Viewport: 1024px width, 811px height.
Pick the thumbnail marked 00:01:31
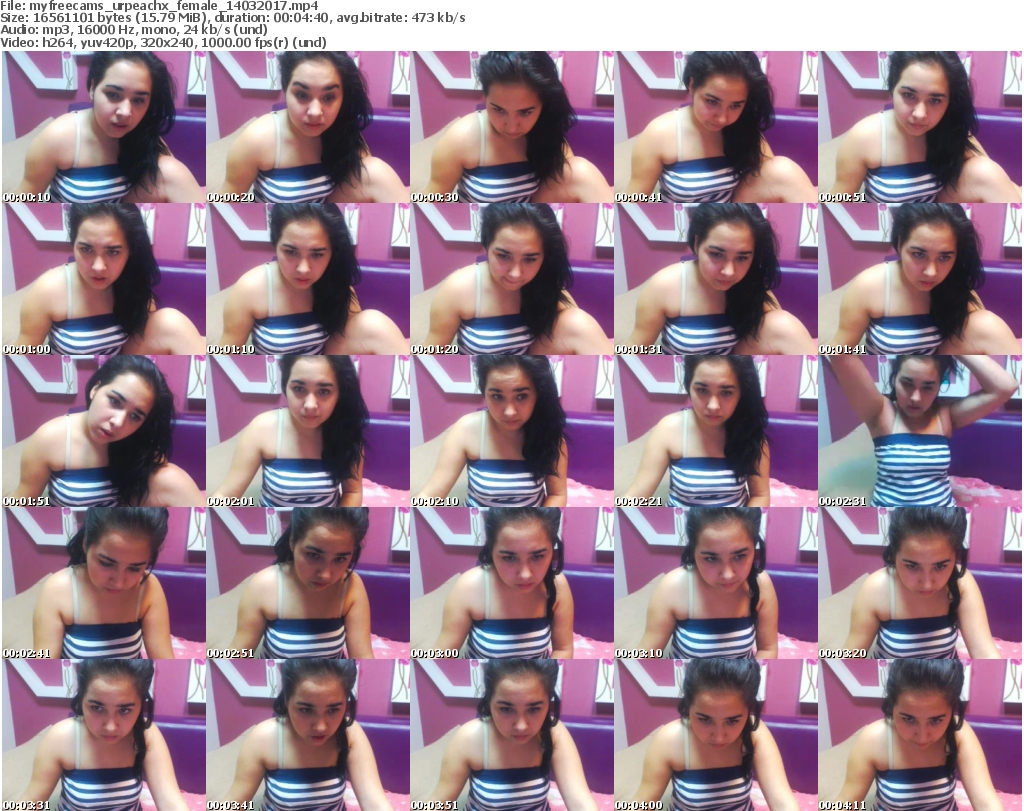(x=716, y=279)
